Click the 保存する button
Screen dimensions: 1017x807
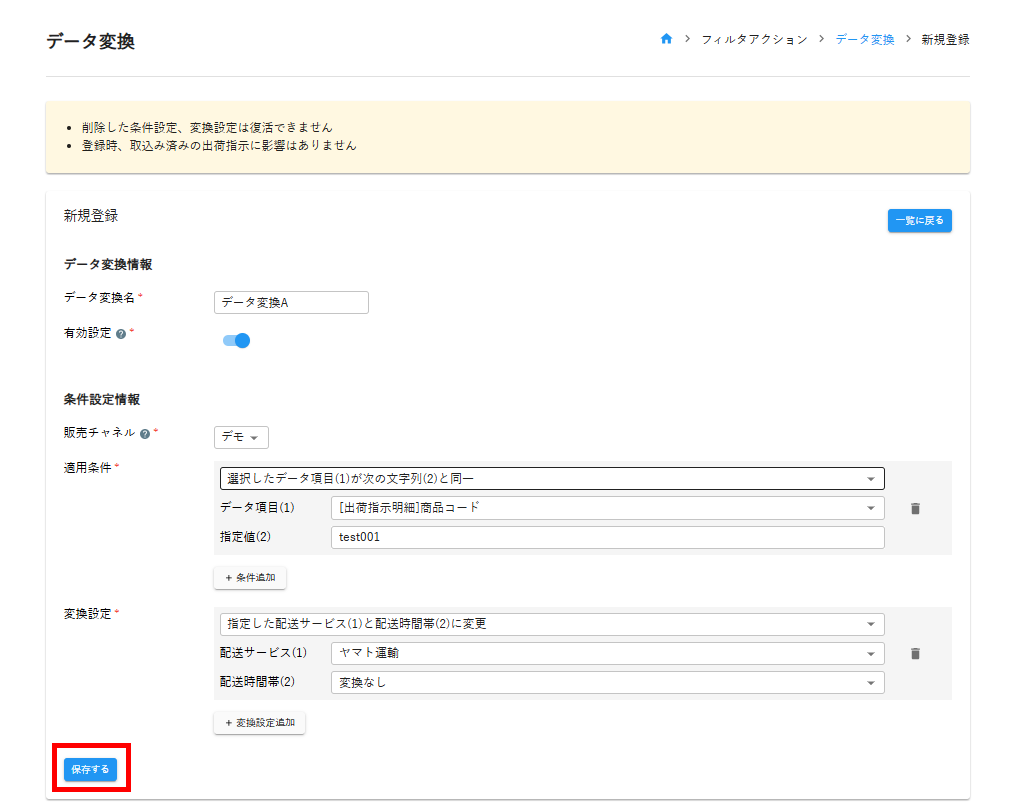tap(90, 769)
